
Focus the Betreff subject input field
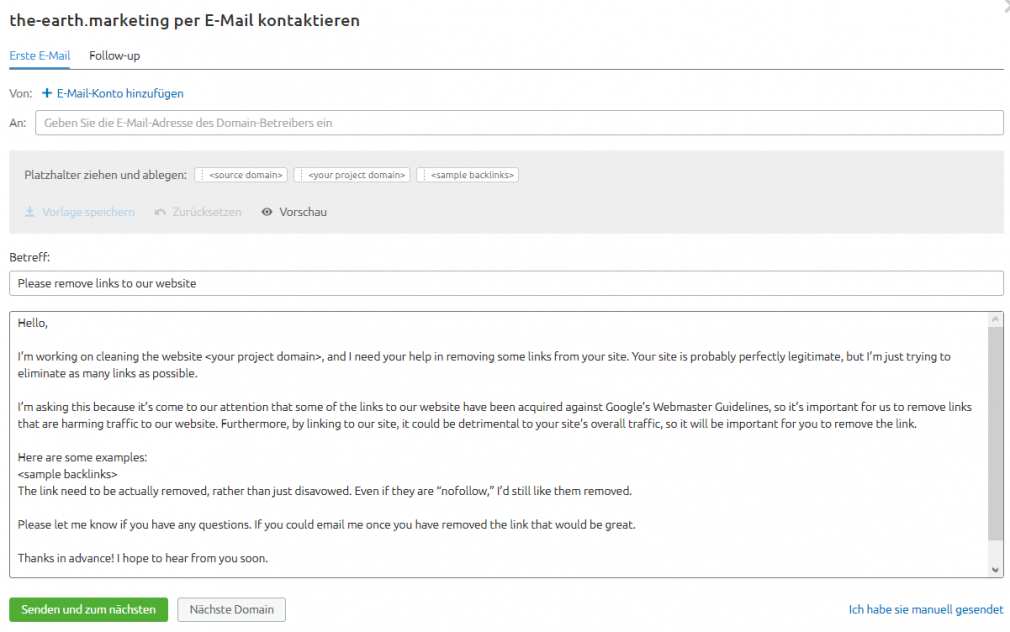pyautogui.click(x=506, y=283)
